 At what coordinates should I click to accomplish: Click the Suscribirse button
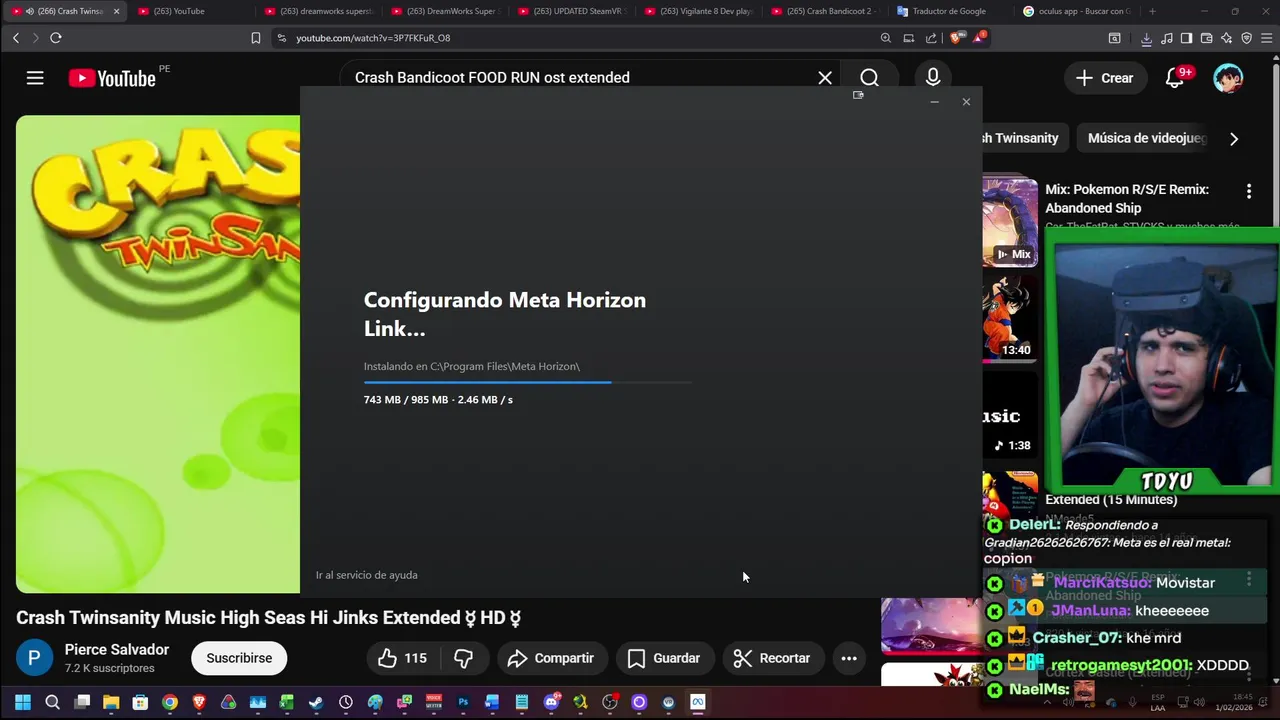pyautogui.click(x=239, y=658)
